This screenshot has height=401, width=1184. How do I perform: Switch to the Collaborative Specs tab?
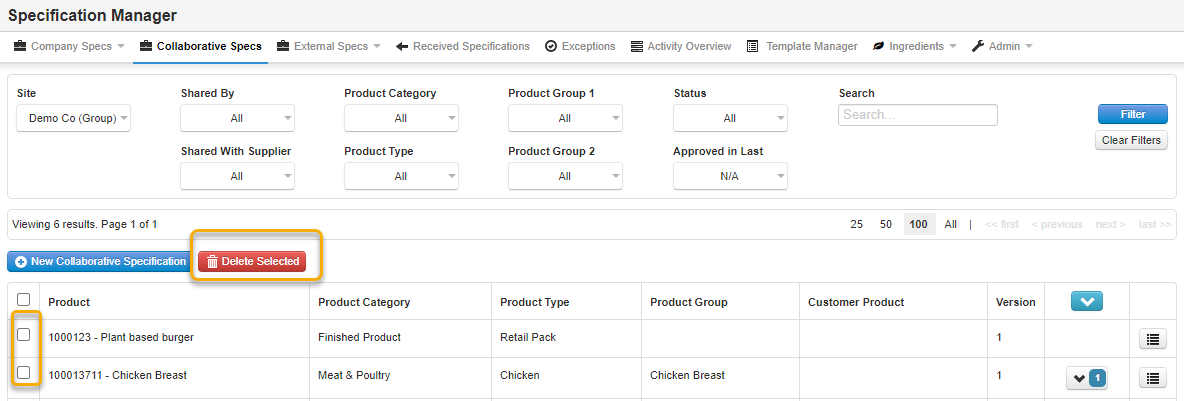pos(200,46)
